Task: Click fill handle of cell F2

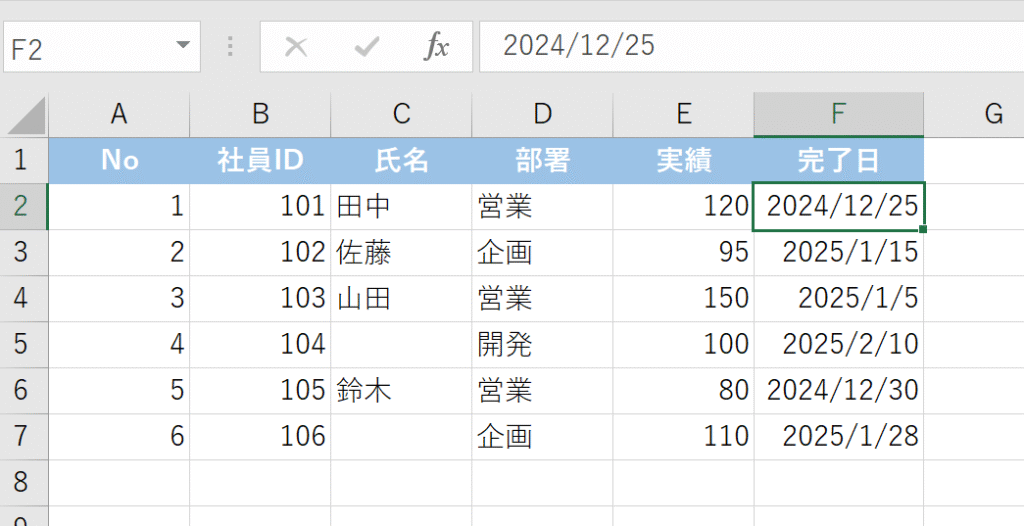Action: coord(922,230)
